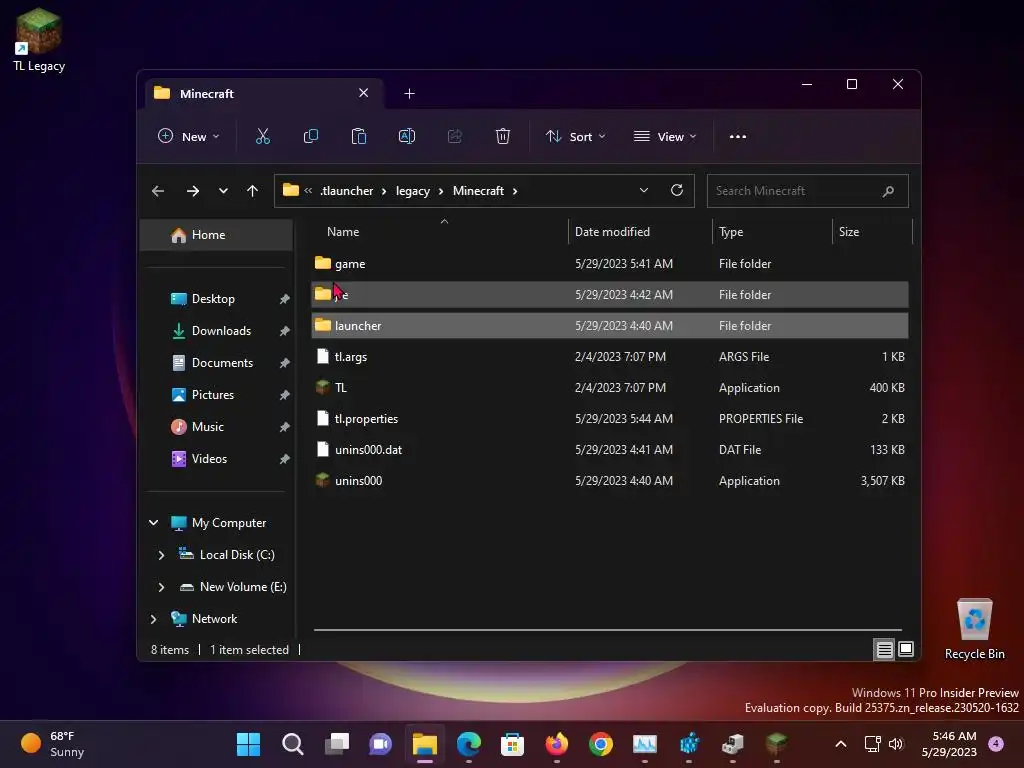
Task: Click the Copy icon in toolbar
Action: click(x=311, y=136)
